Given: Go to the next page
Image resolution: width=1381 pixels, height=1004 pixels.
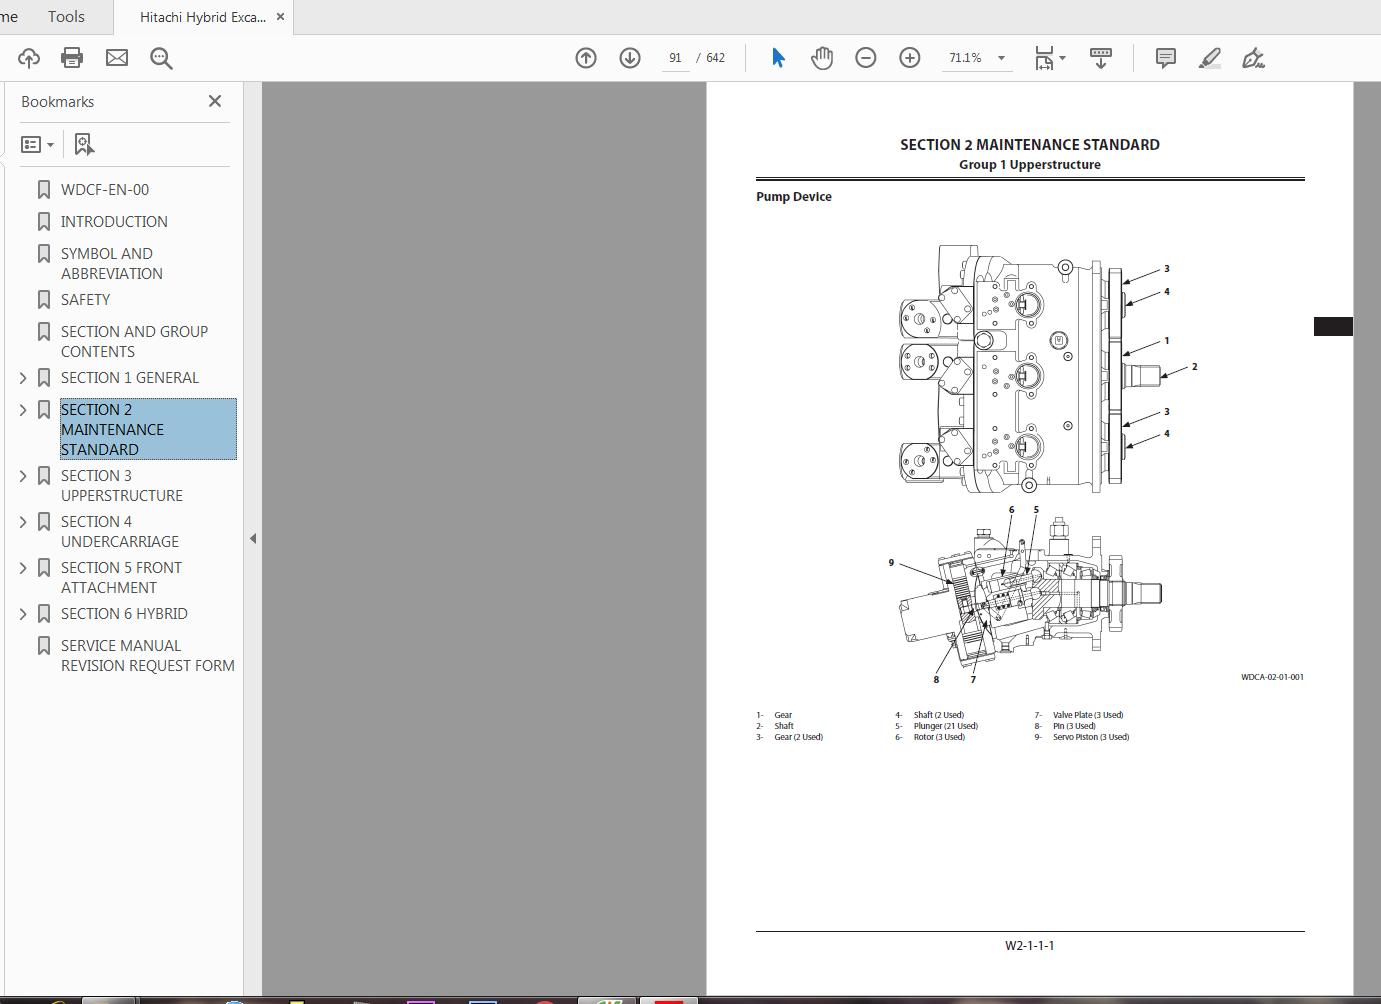Looking at the screenshot, I should click(629, 57).
